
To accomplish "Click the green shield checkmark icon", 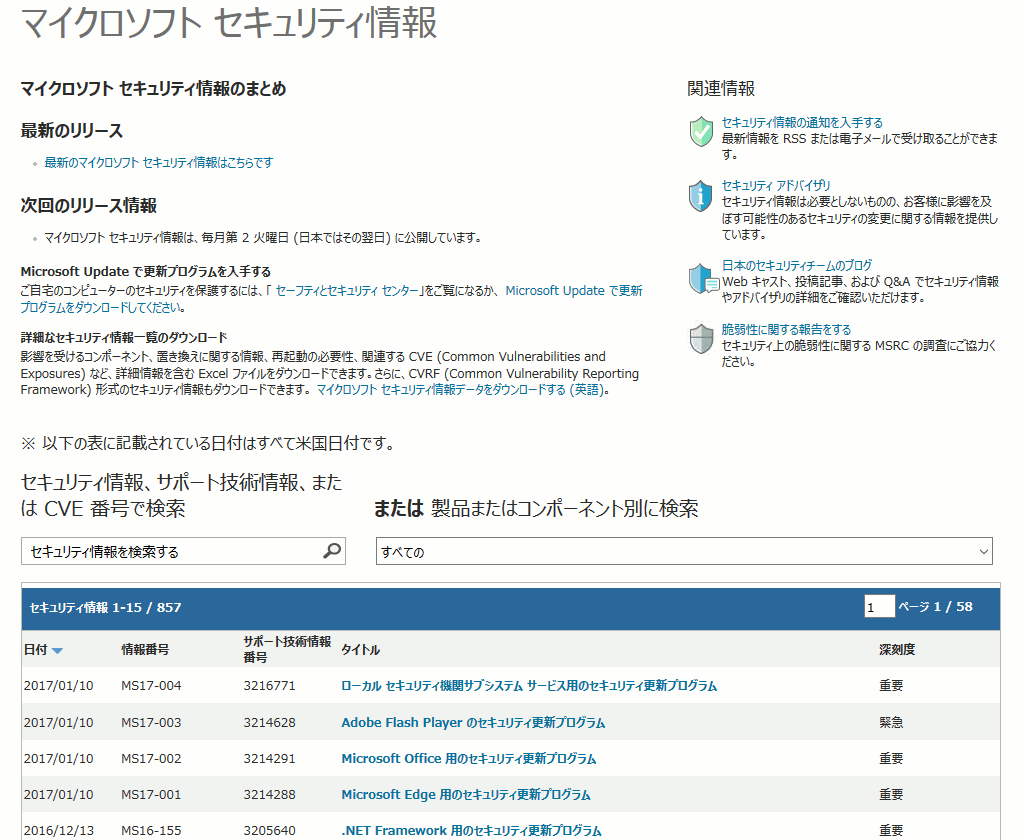I will click(x=701, y=131).
